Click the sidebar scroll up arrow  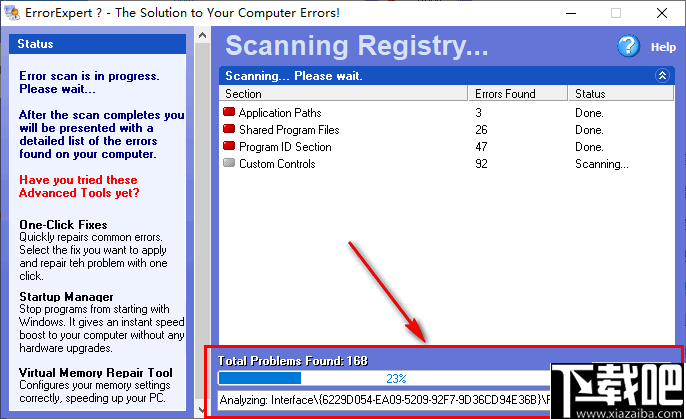(202, 35)
